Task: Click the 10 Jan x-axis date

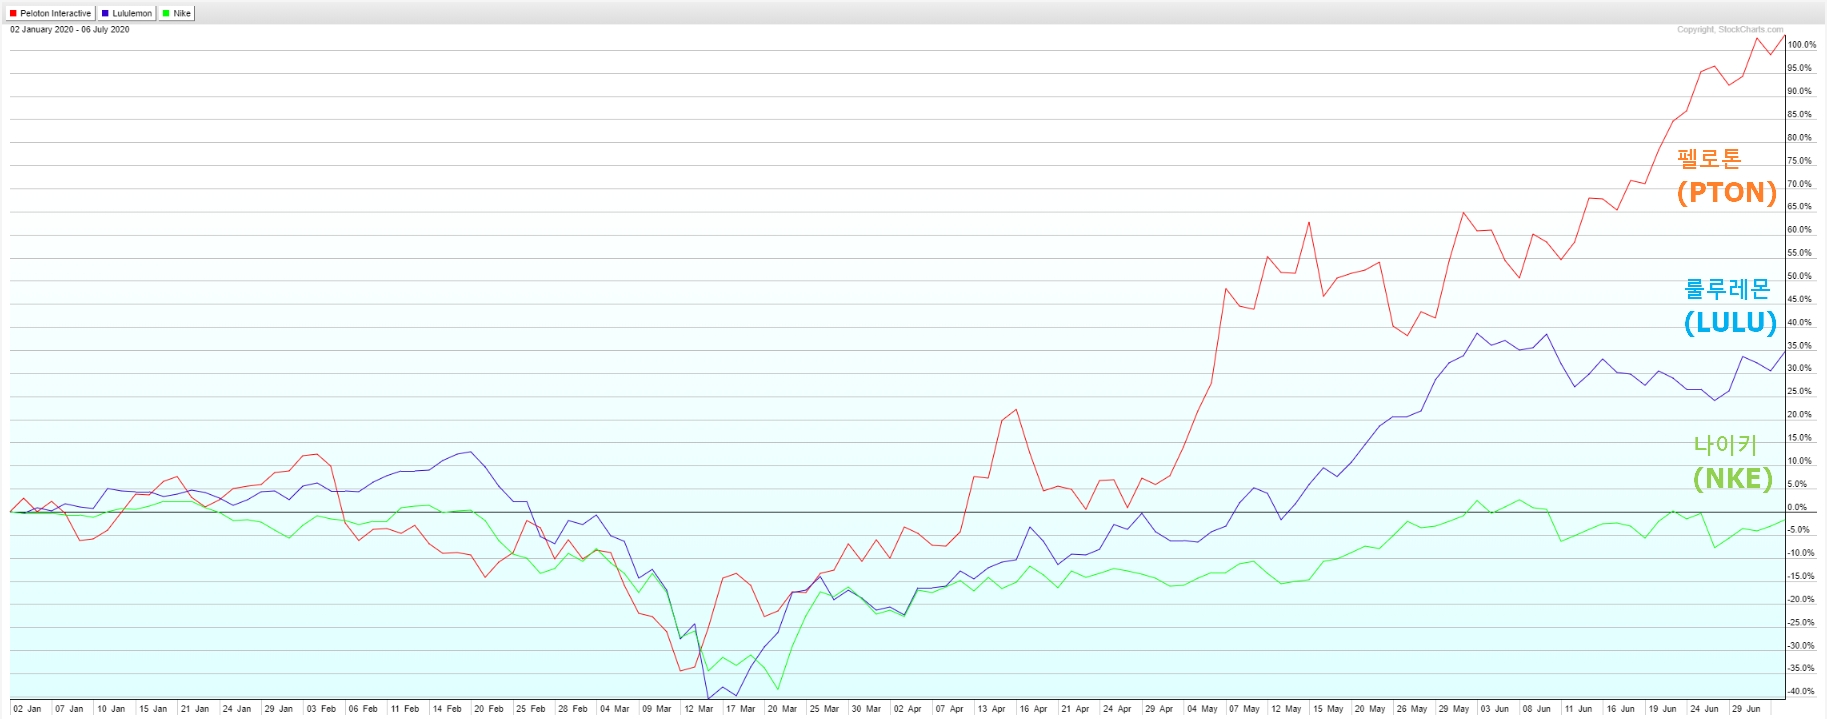Action: (x=111, y=709)
